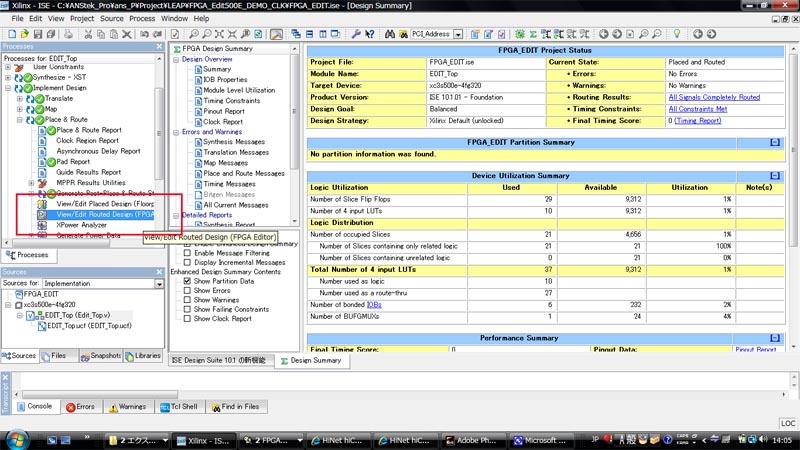The image size is (800, 450).
Task: Open the Pinout Report link
Action: (756, 349)
